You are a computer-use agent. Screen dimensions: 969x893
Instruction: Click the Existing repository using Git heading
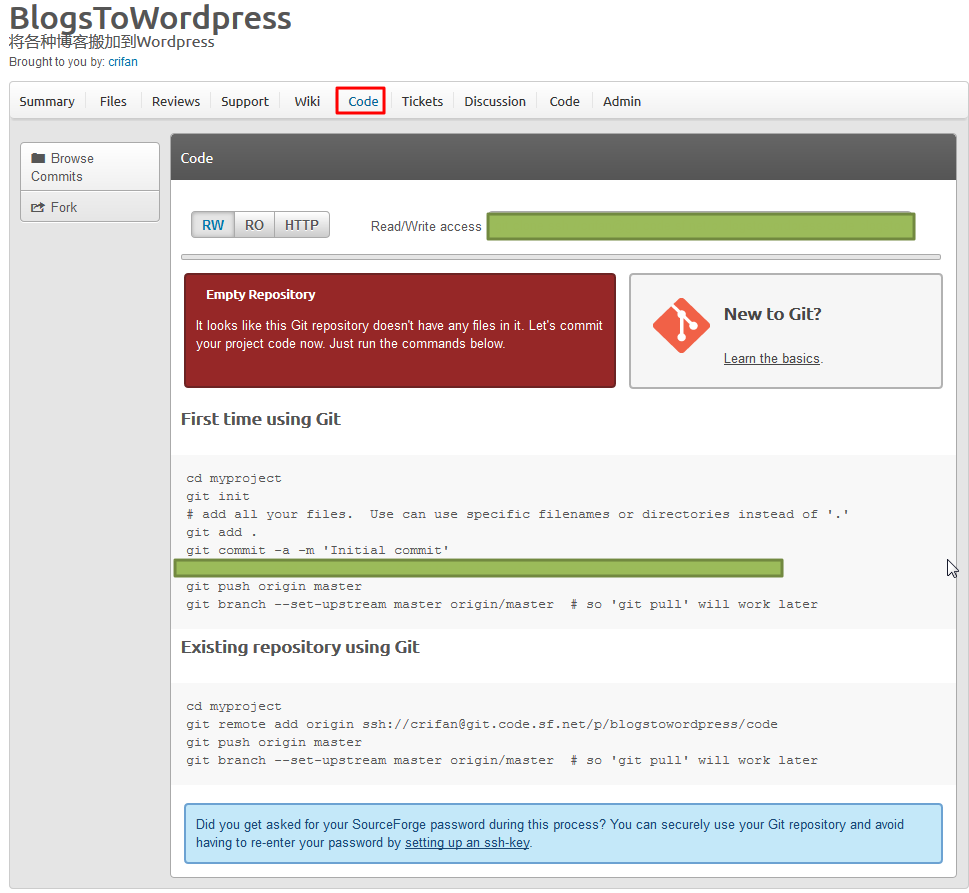[x=300, y=647]
